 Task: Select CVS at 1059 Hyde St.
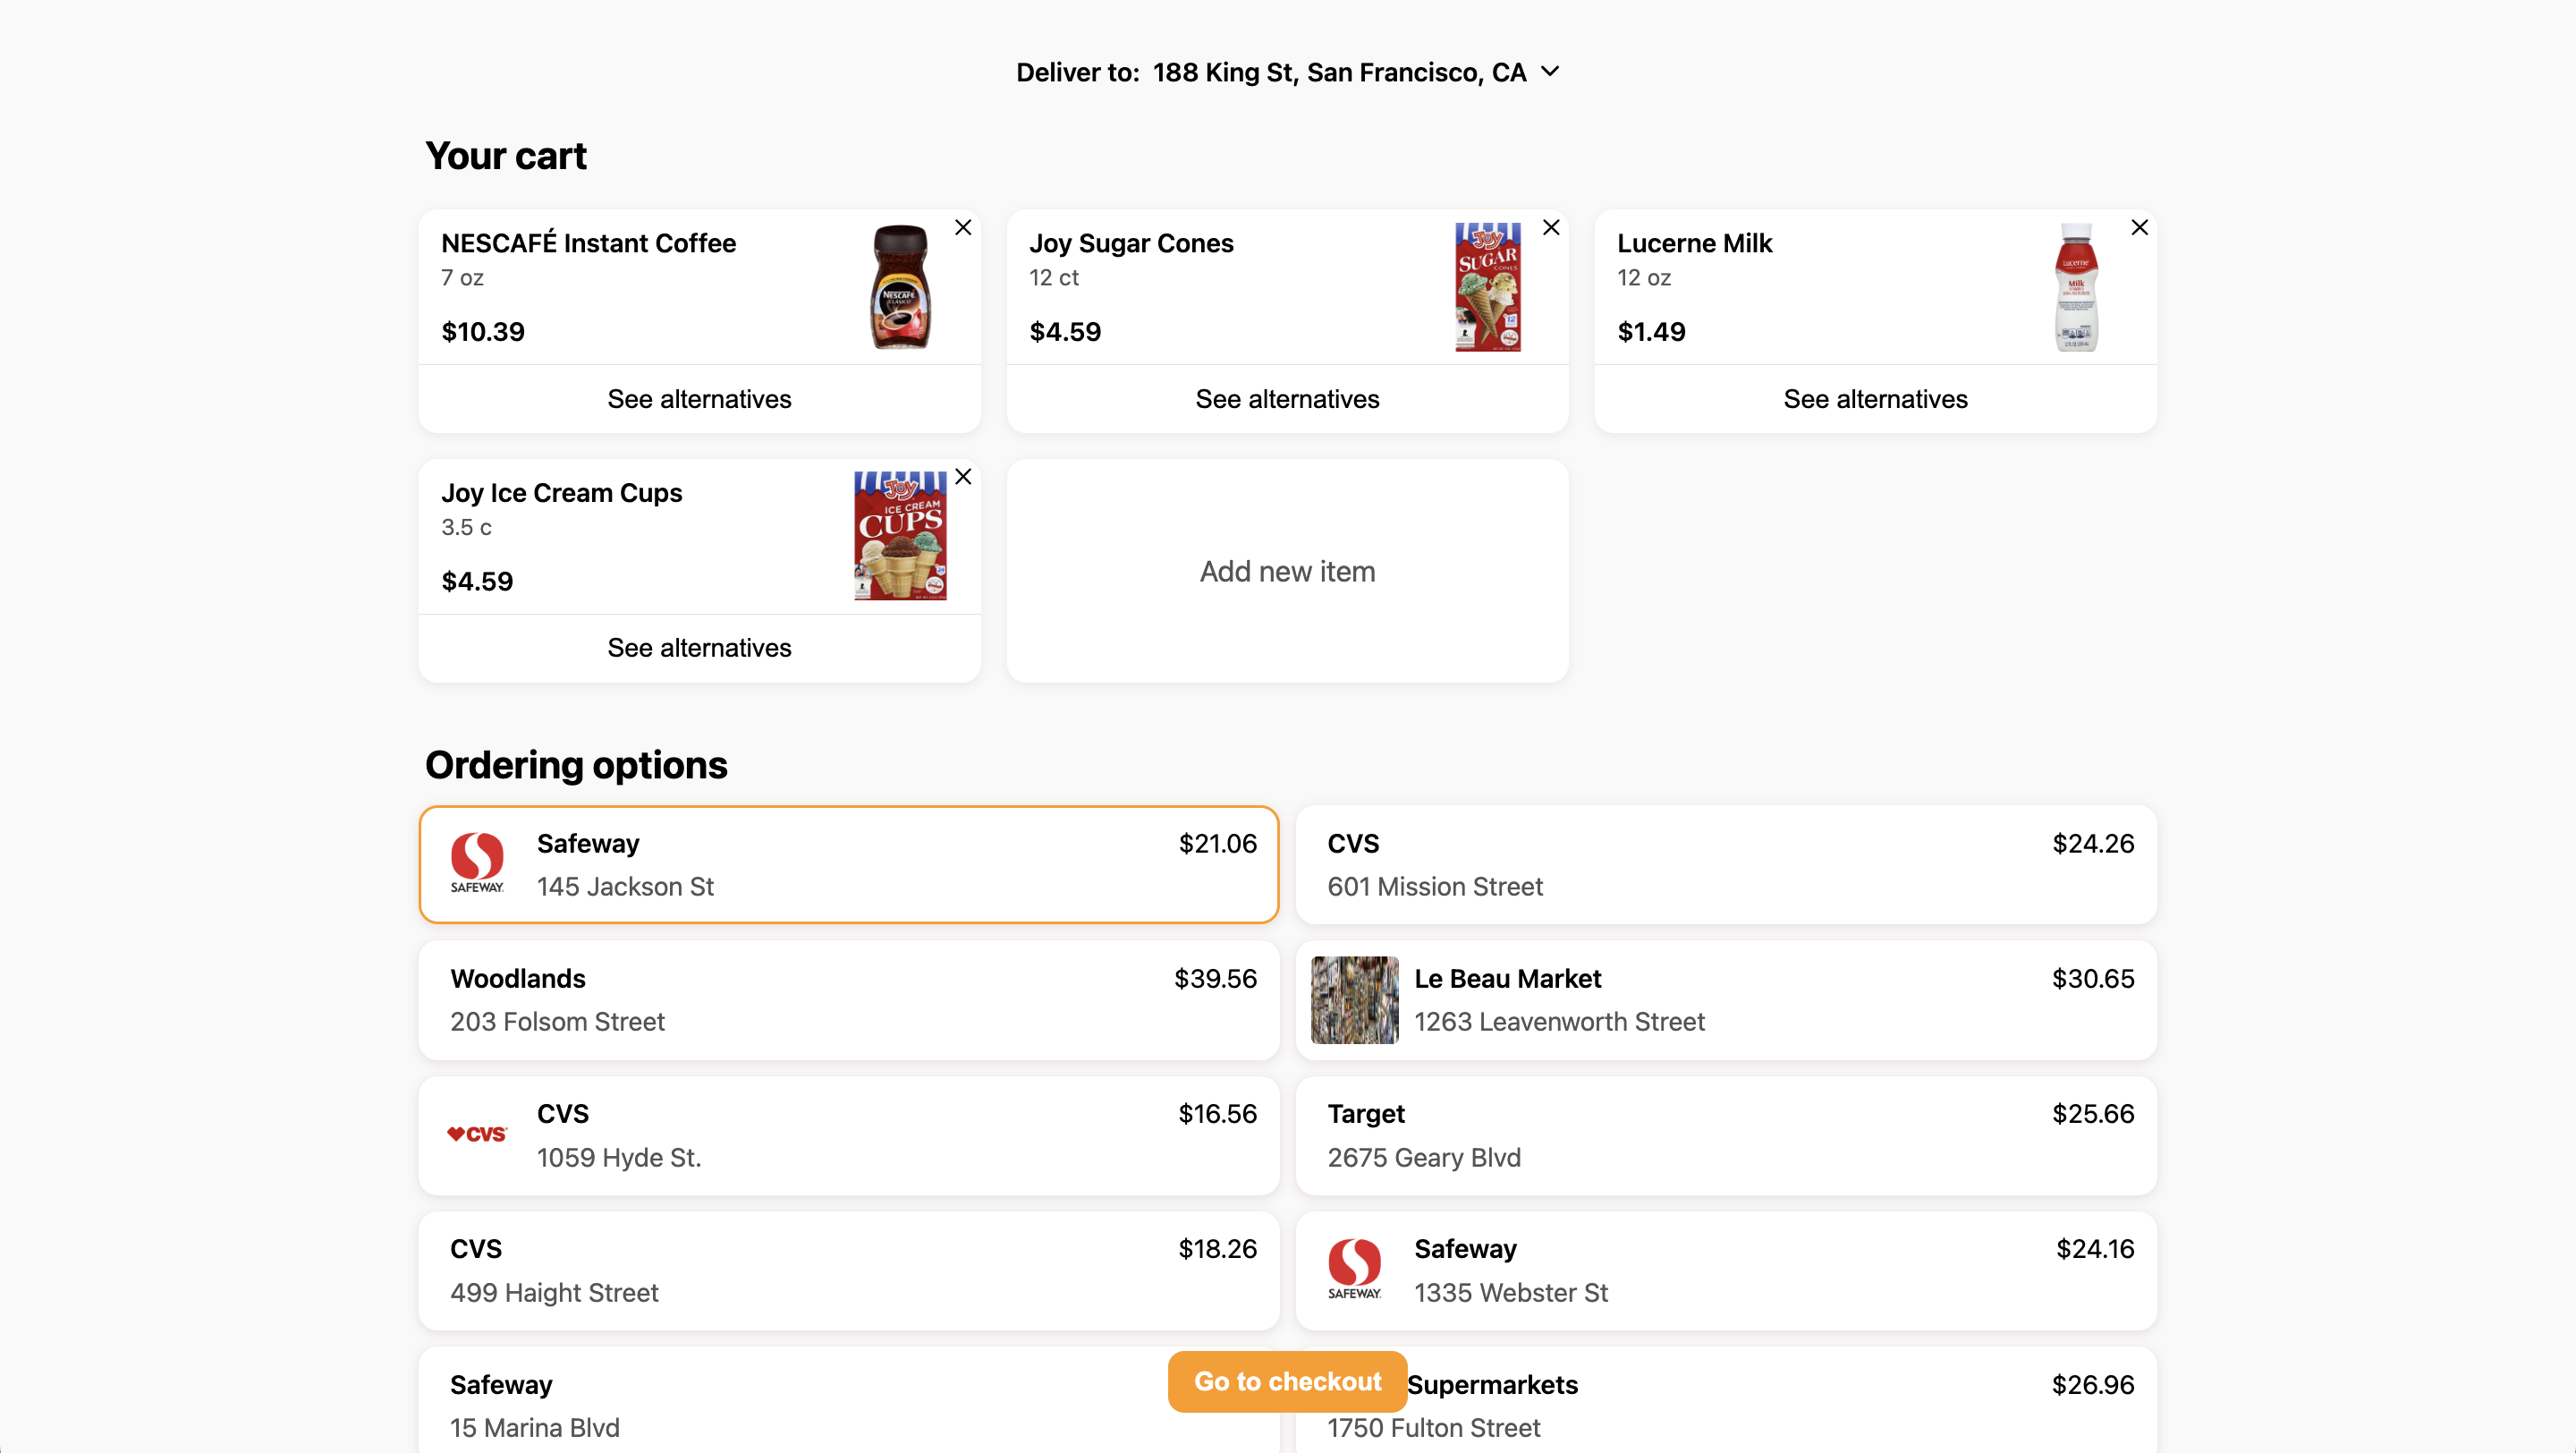coord(849,1135)
